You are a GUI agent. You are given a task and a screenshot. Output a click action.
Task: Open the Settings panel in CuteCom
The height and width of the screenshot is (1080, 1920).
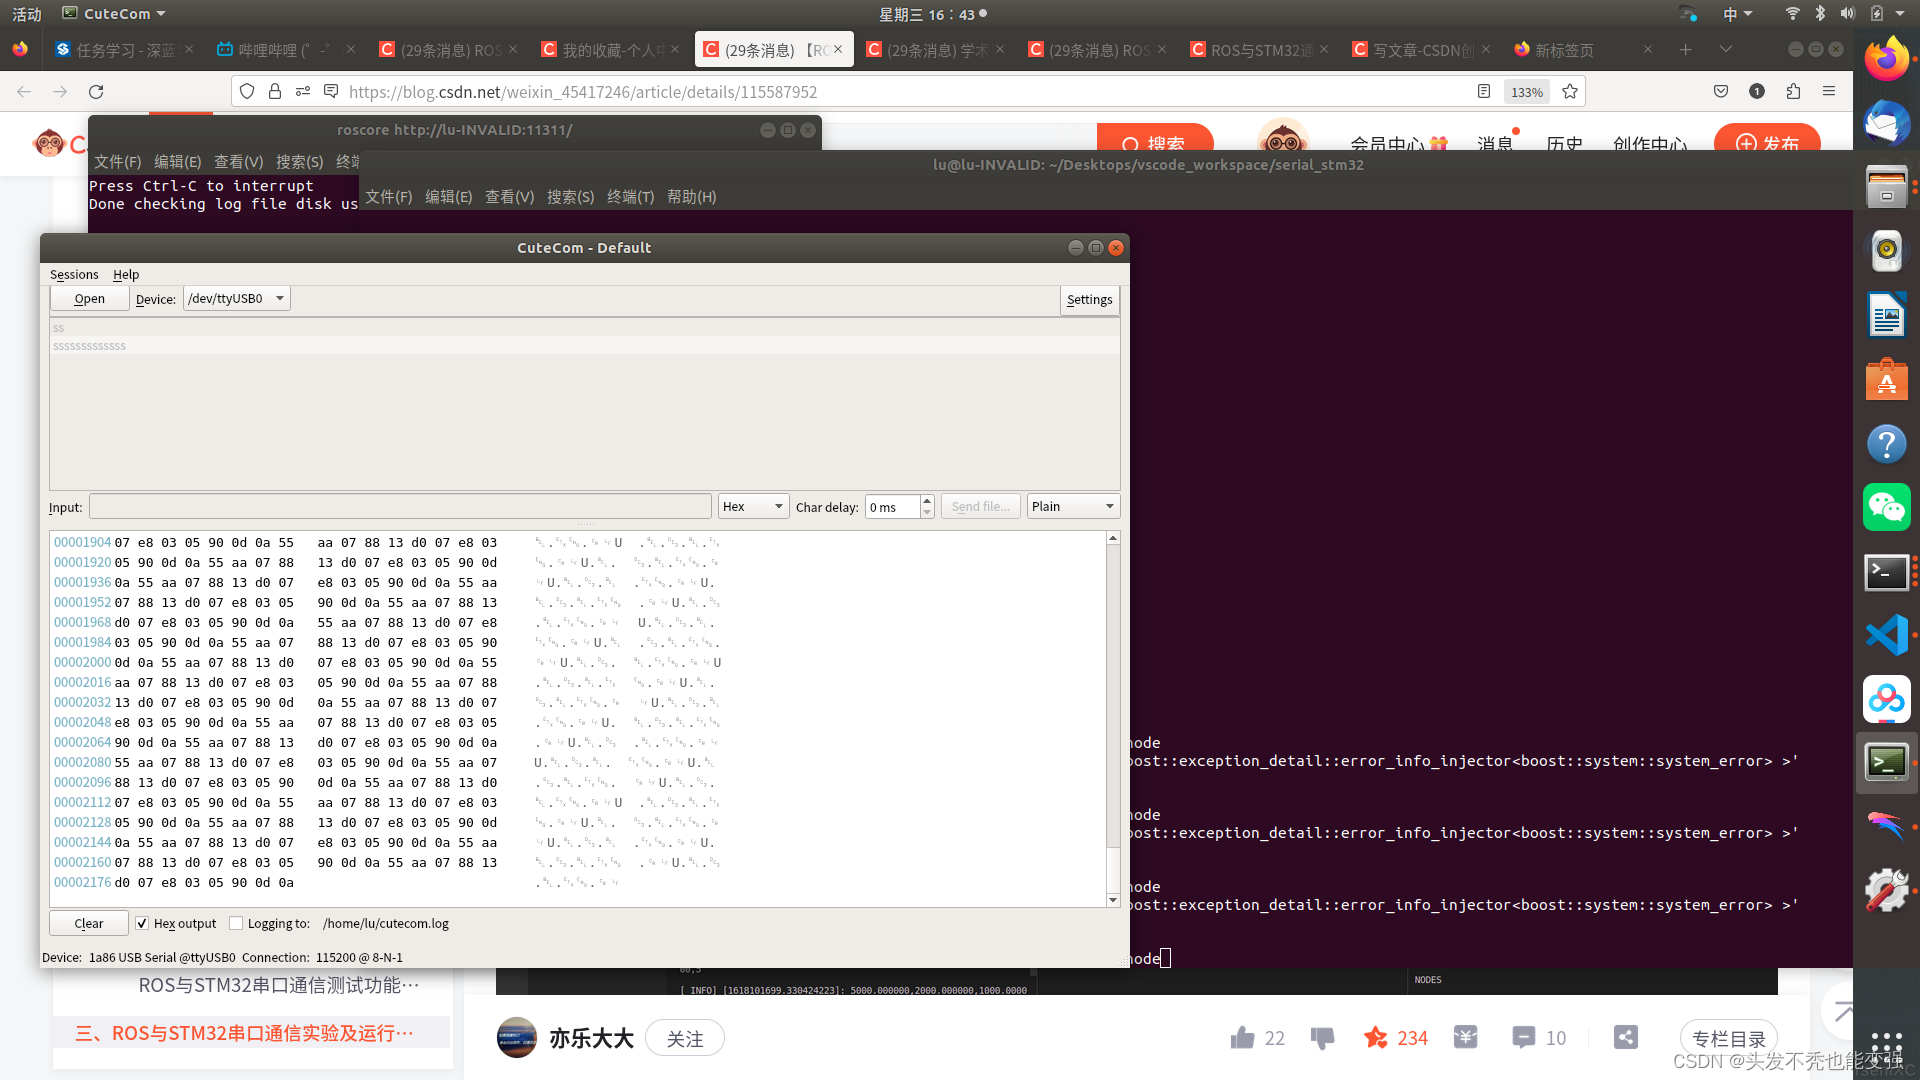pos(1089,299)
